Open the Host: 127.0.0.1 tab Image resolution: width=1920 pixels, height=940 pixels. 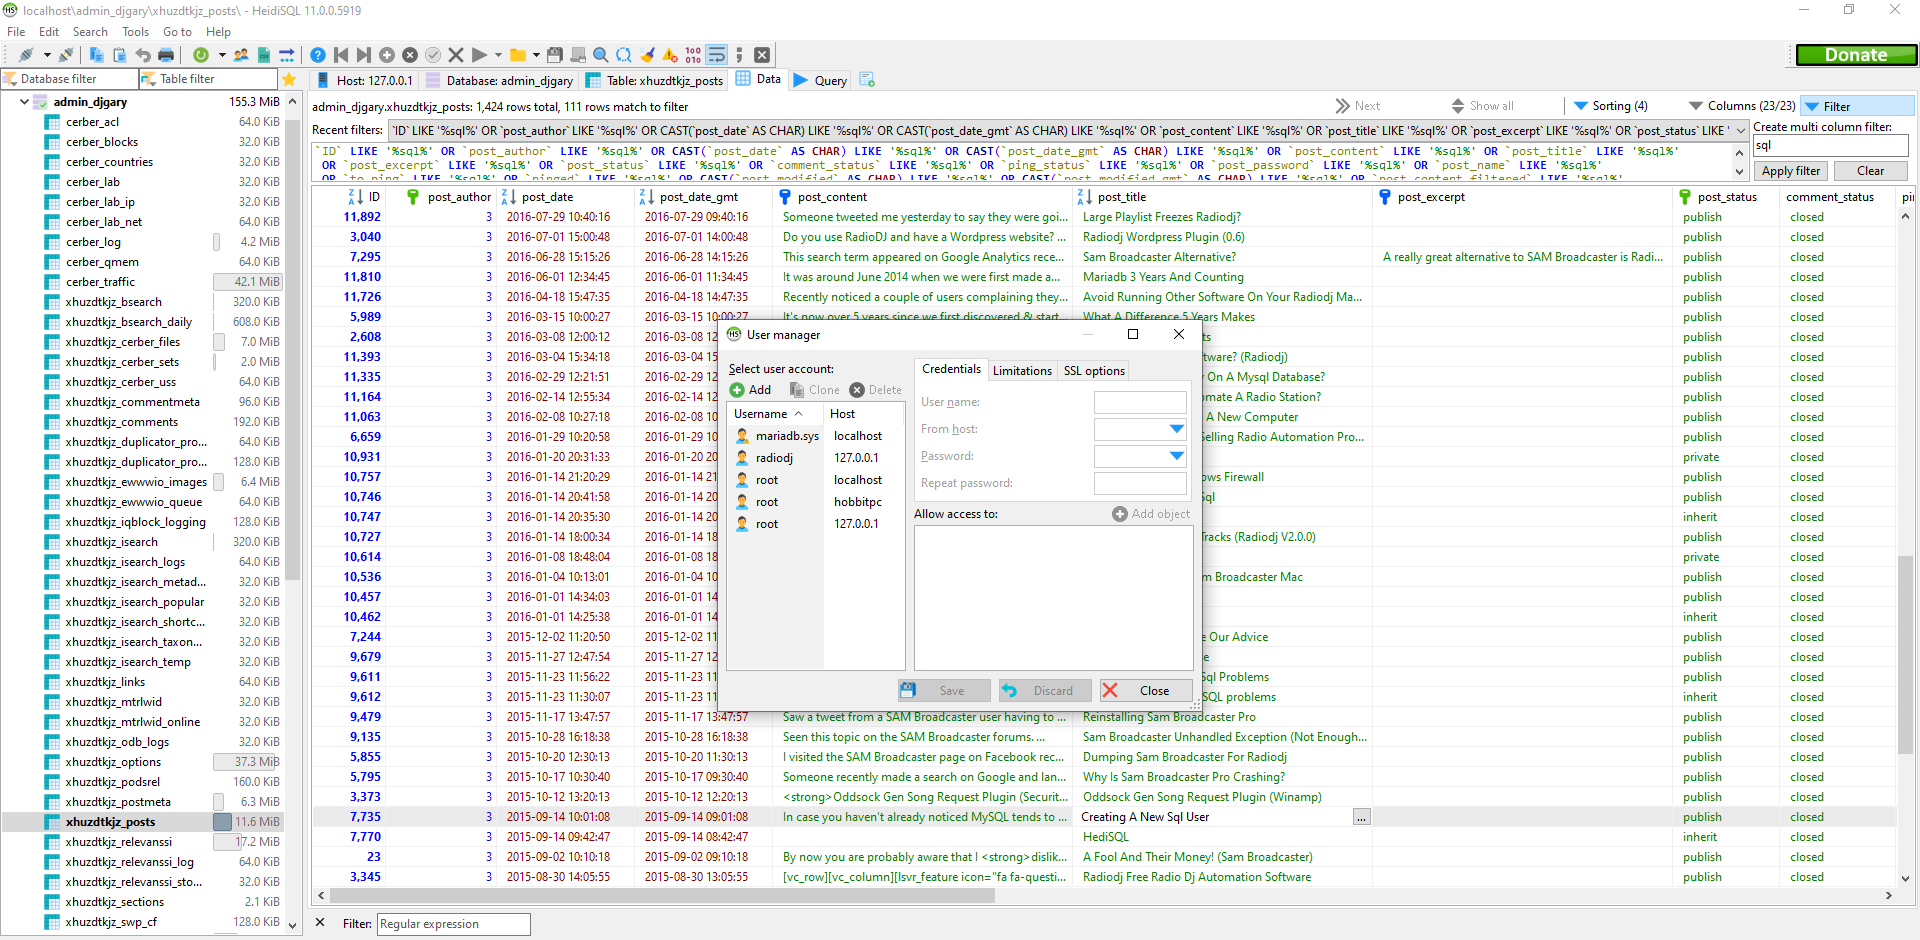(x=364, y=80)
